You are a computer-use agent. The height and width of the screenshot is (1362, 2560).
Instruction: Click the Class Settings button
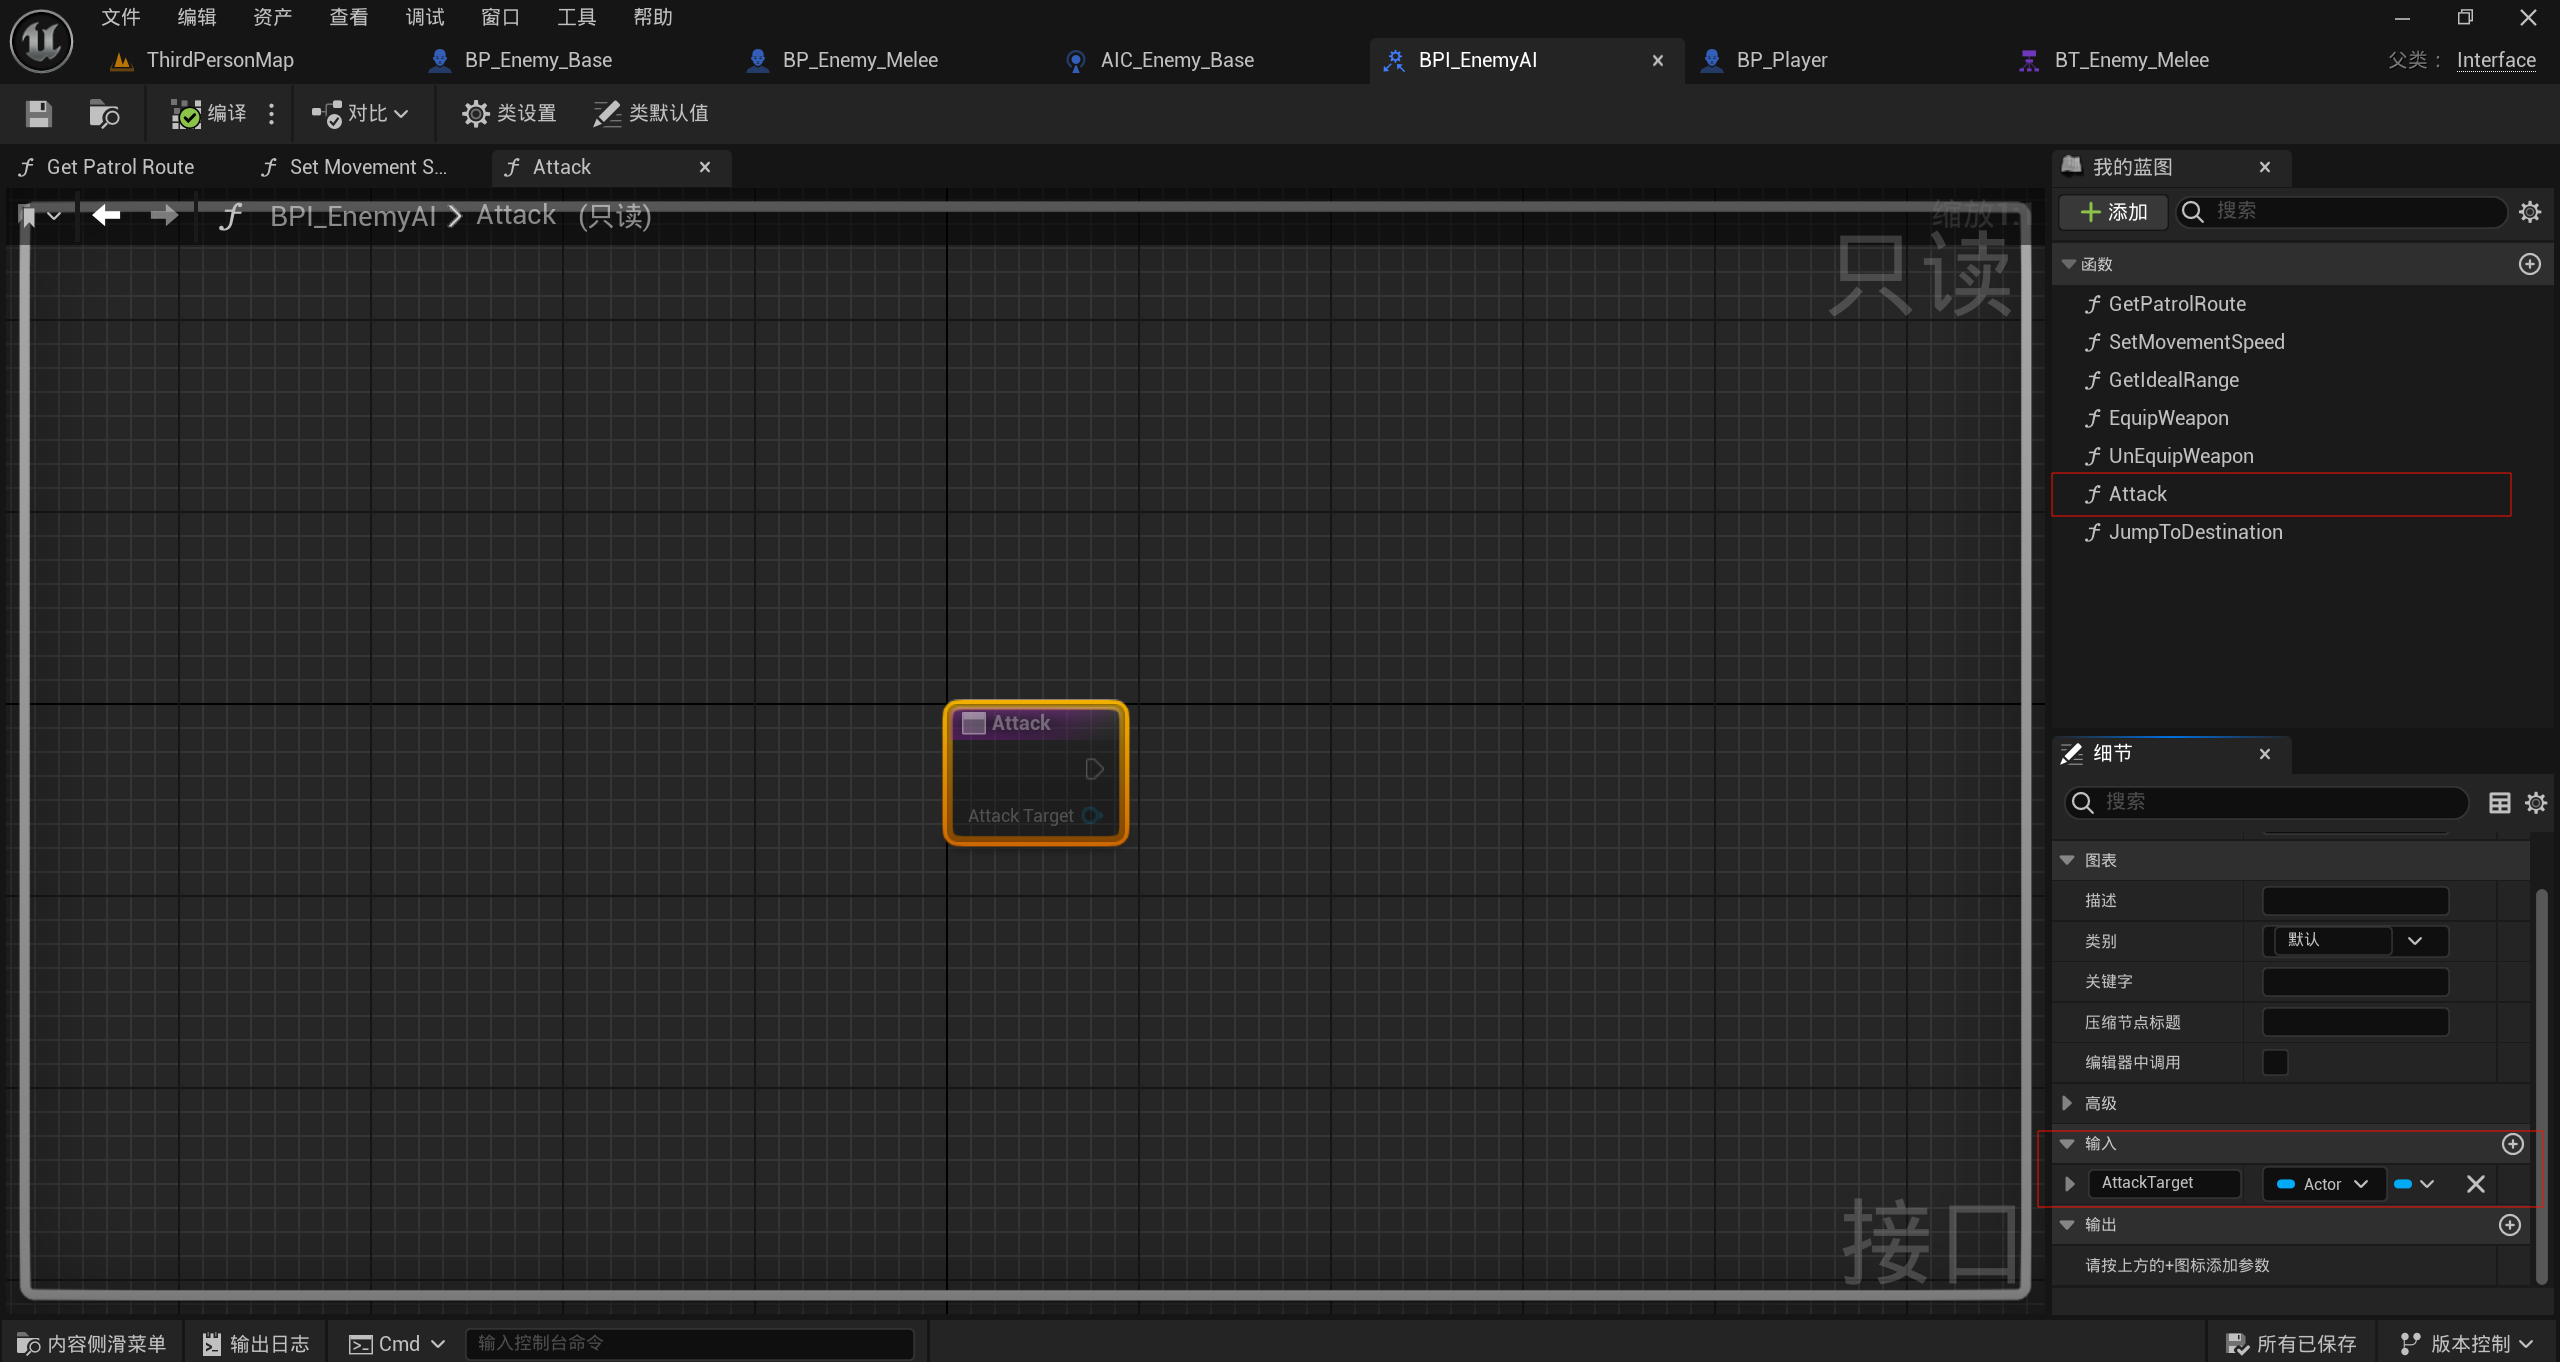(x=508, y=114)
